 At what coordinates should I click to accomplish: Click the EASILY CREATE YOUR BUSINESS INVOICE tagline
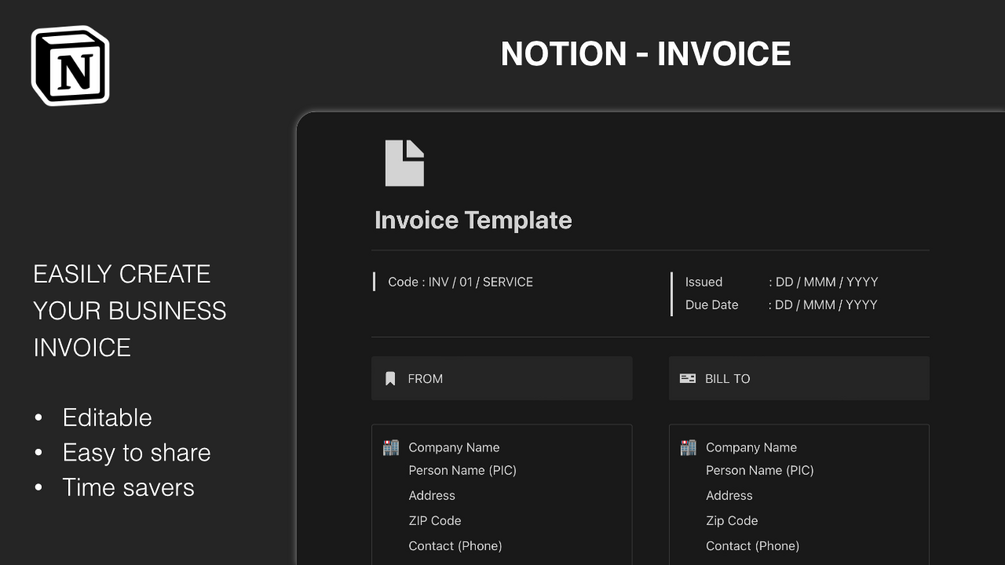[129, 311]
